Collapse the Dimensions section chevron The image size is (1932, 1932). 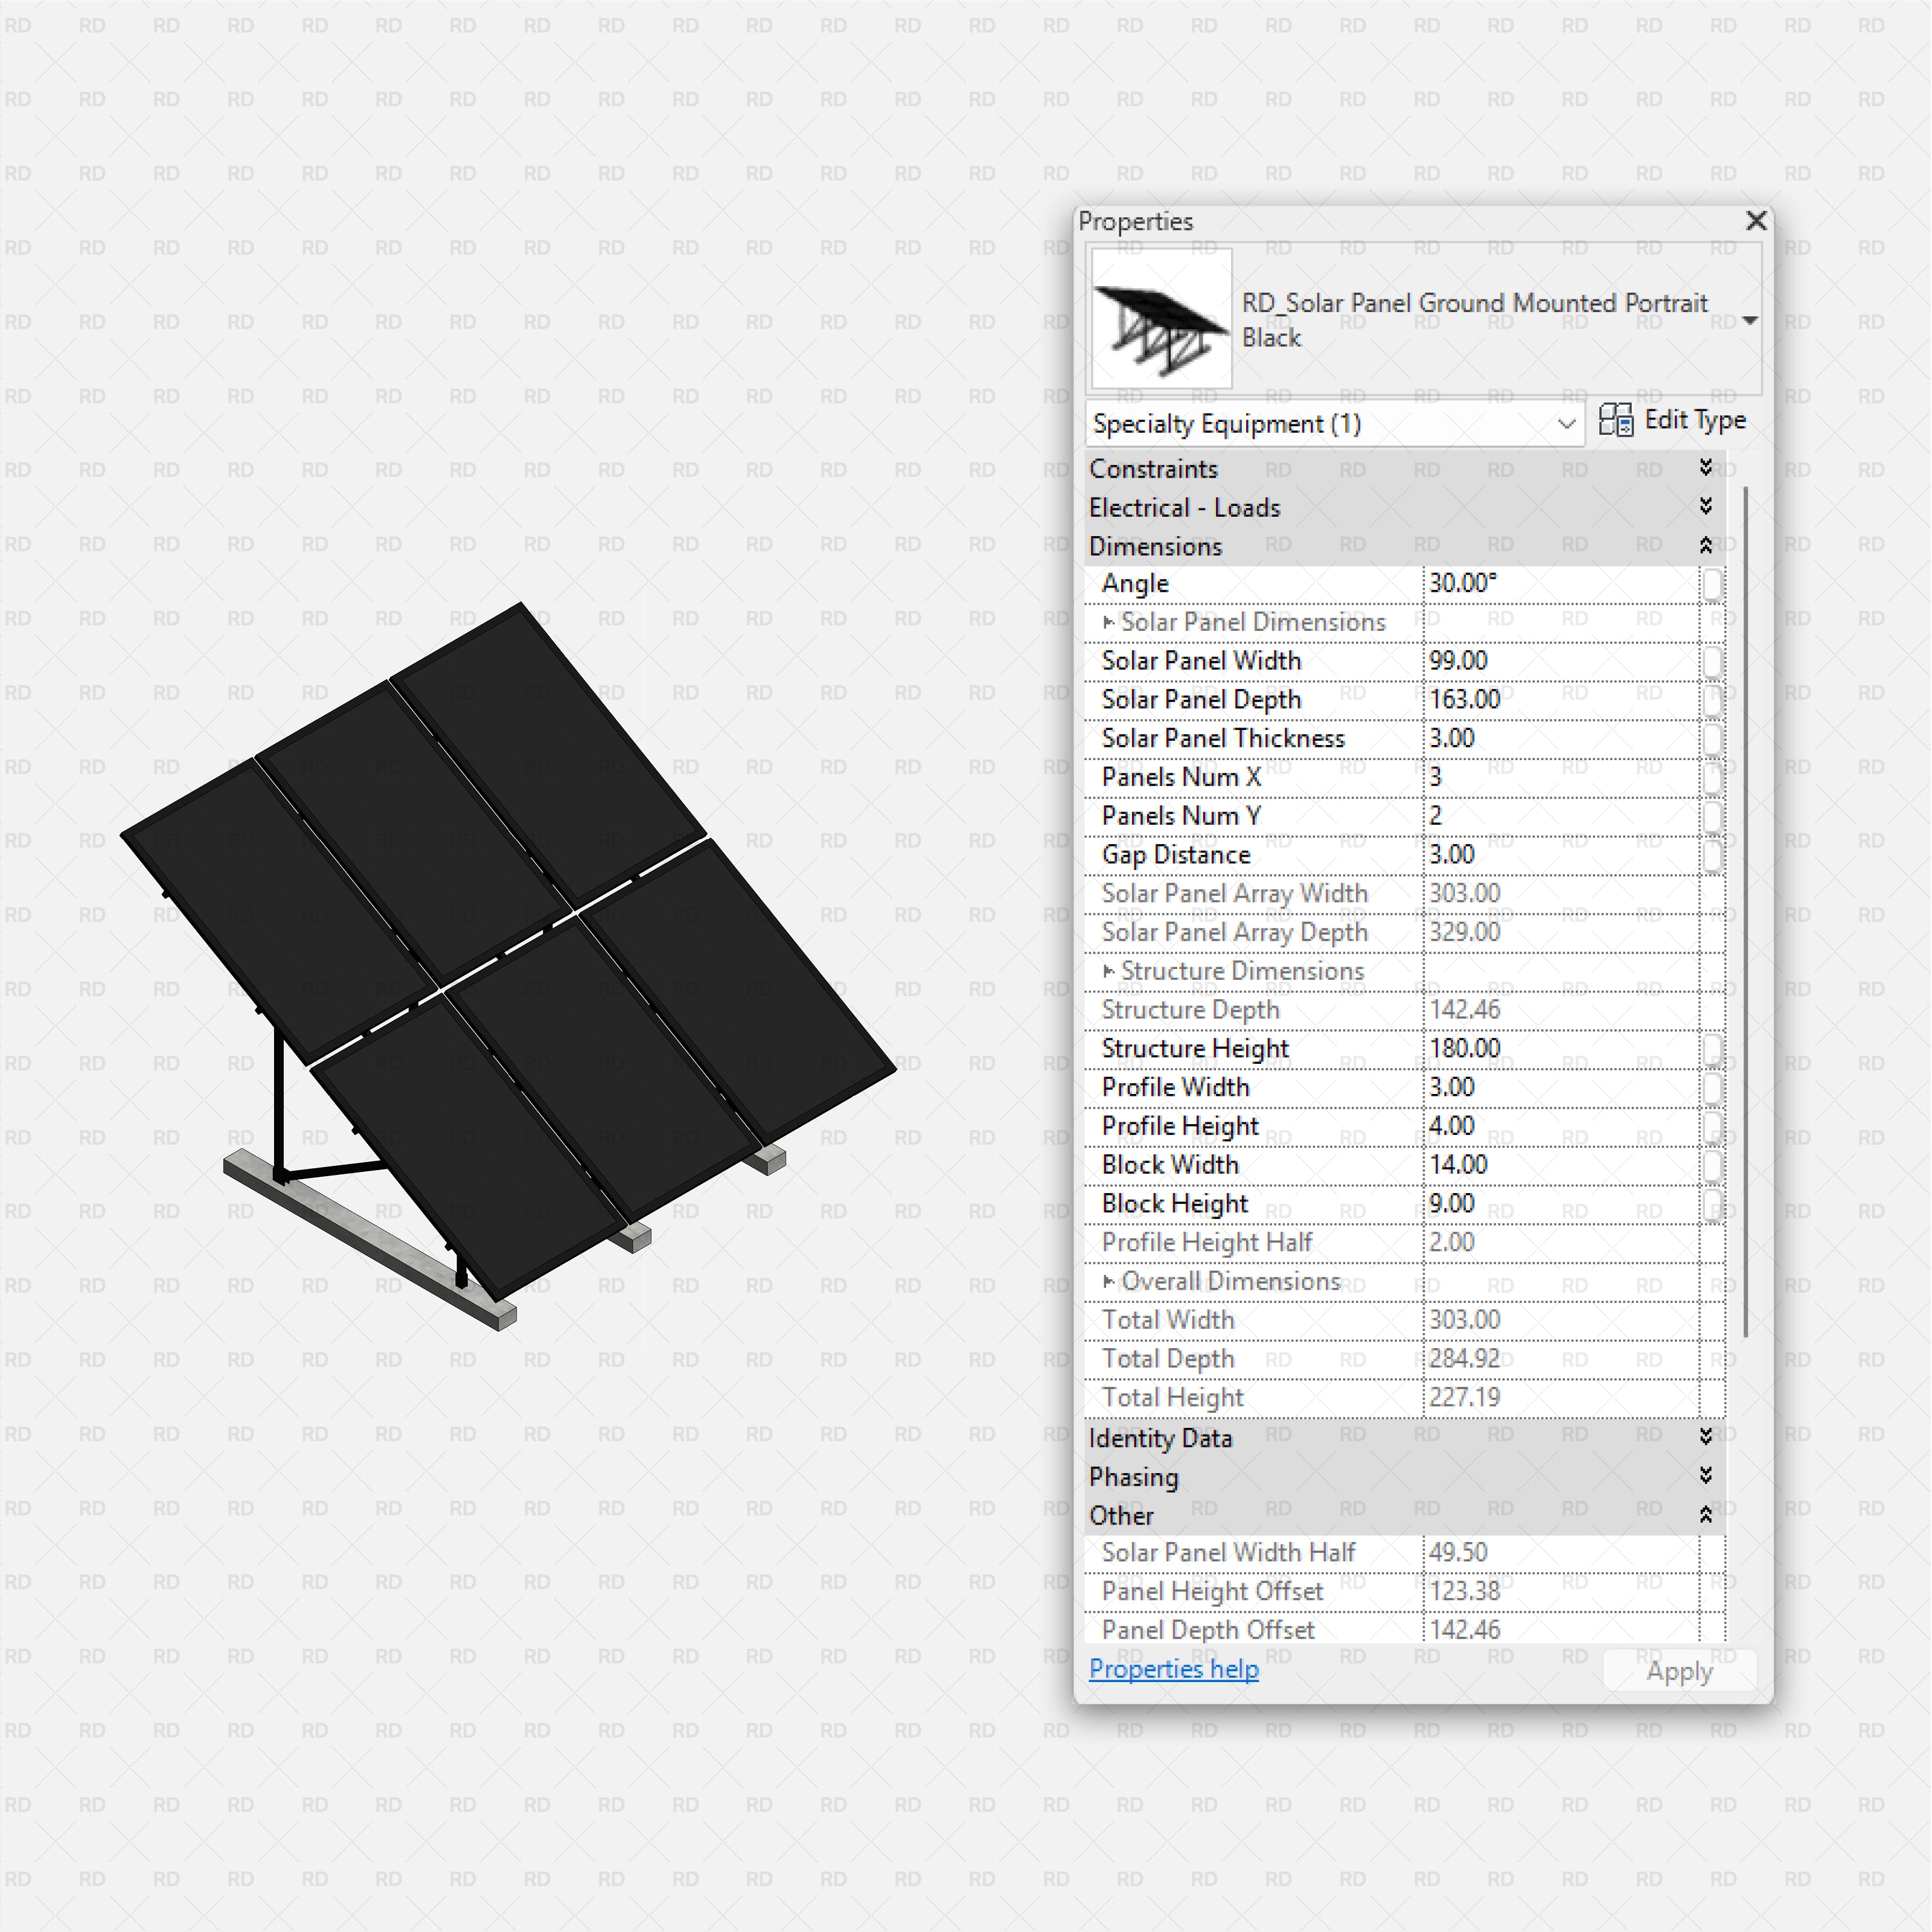1706,546
